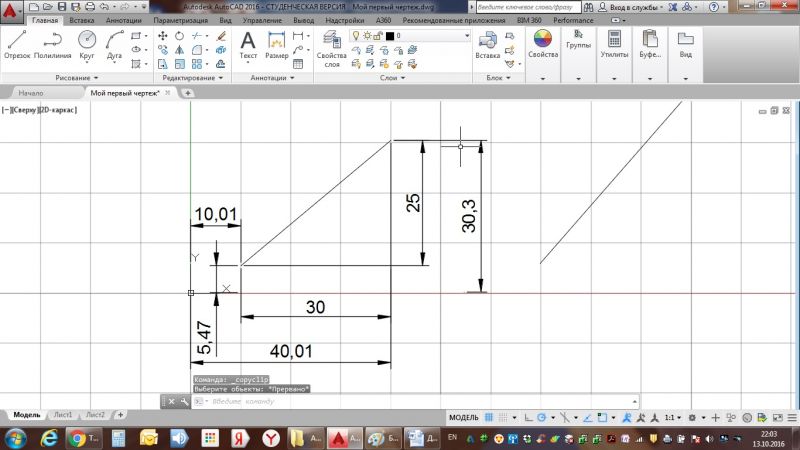Click the [2D-каркас] visual style label
Viewport: 800px width, 450px height.
[58, 110]
